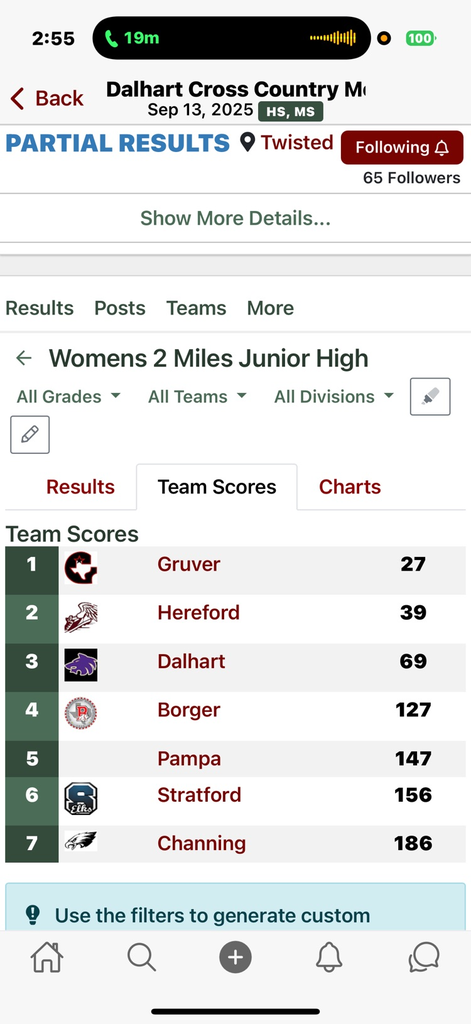
Task: Click the pencil edit icon button
Action: pyautogui.click(x=29, y=434)
